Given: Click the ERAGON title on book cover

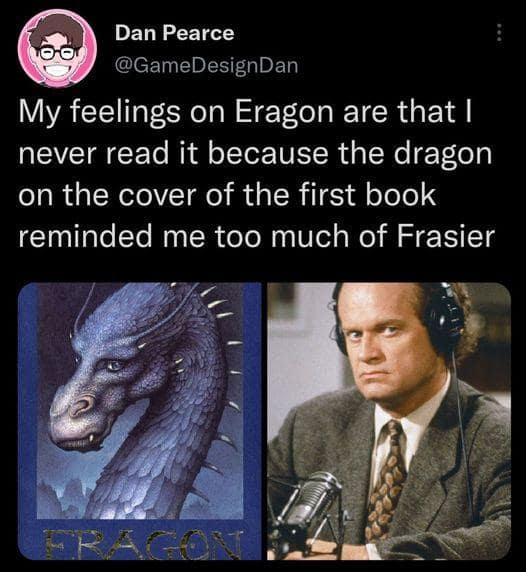Looking at the screenshot, I should pyautogui.click(x=142, y=545).
